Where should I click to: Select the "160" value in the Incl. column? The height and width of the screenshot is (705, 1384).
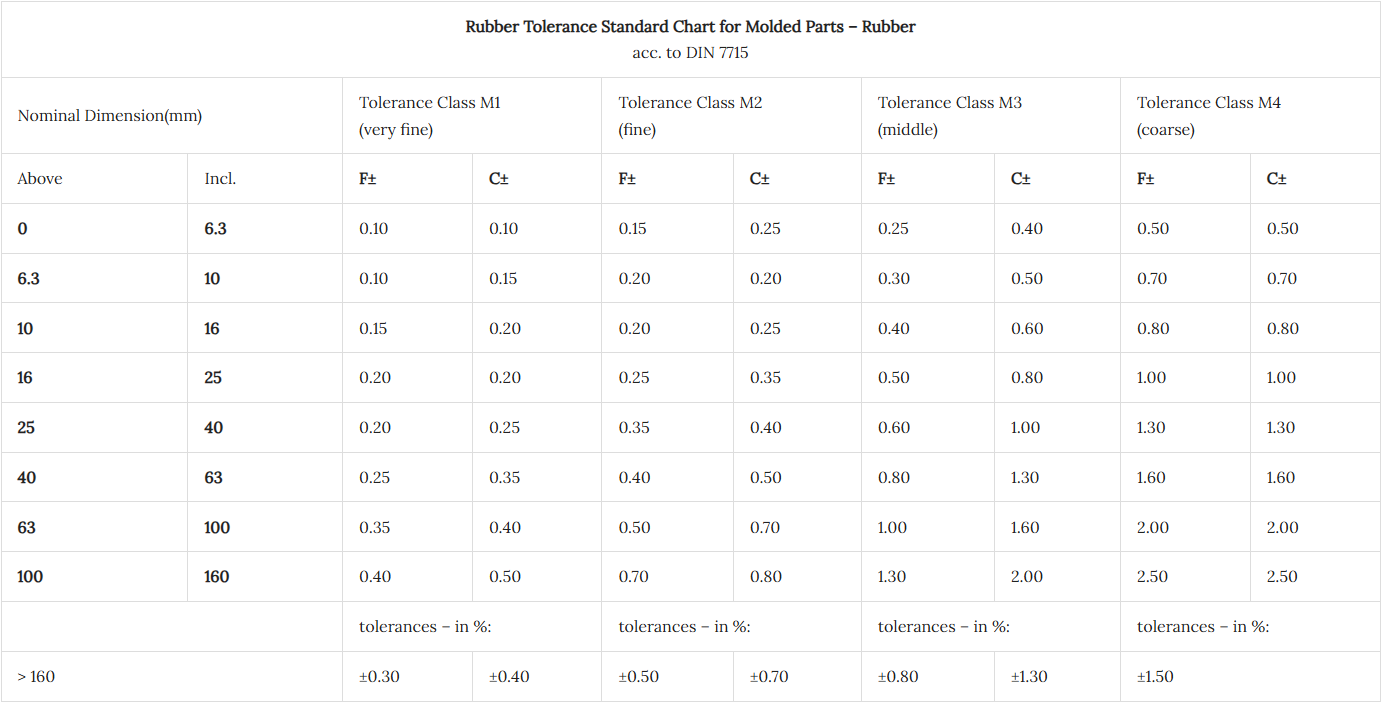[x=216, y=577]
